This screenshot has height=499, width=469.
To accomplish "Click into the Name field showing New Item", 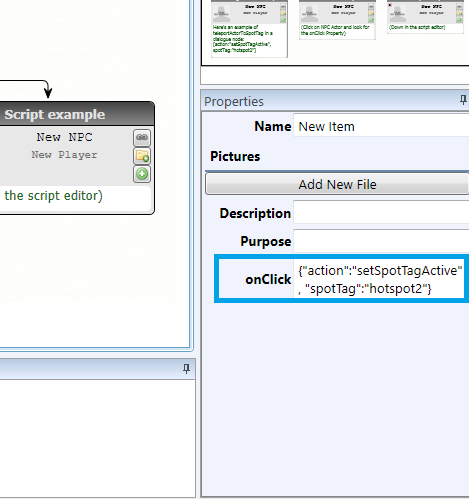I will (x=381, y=126).
